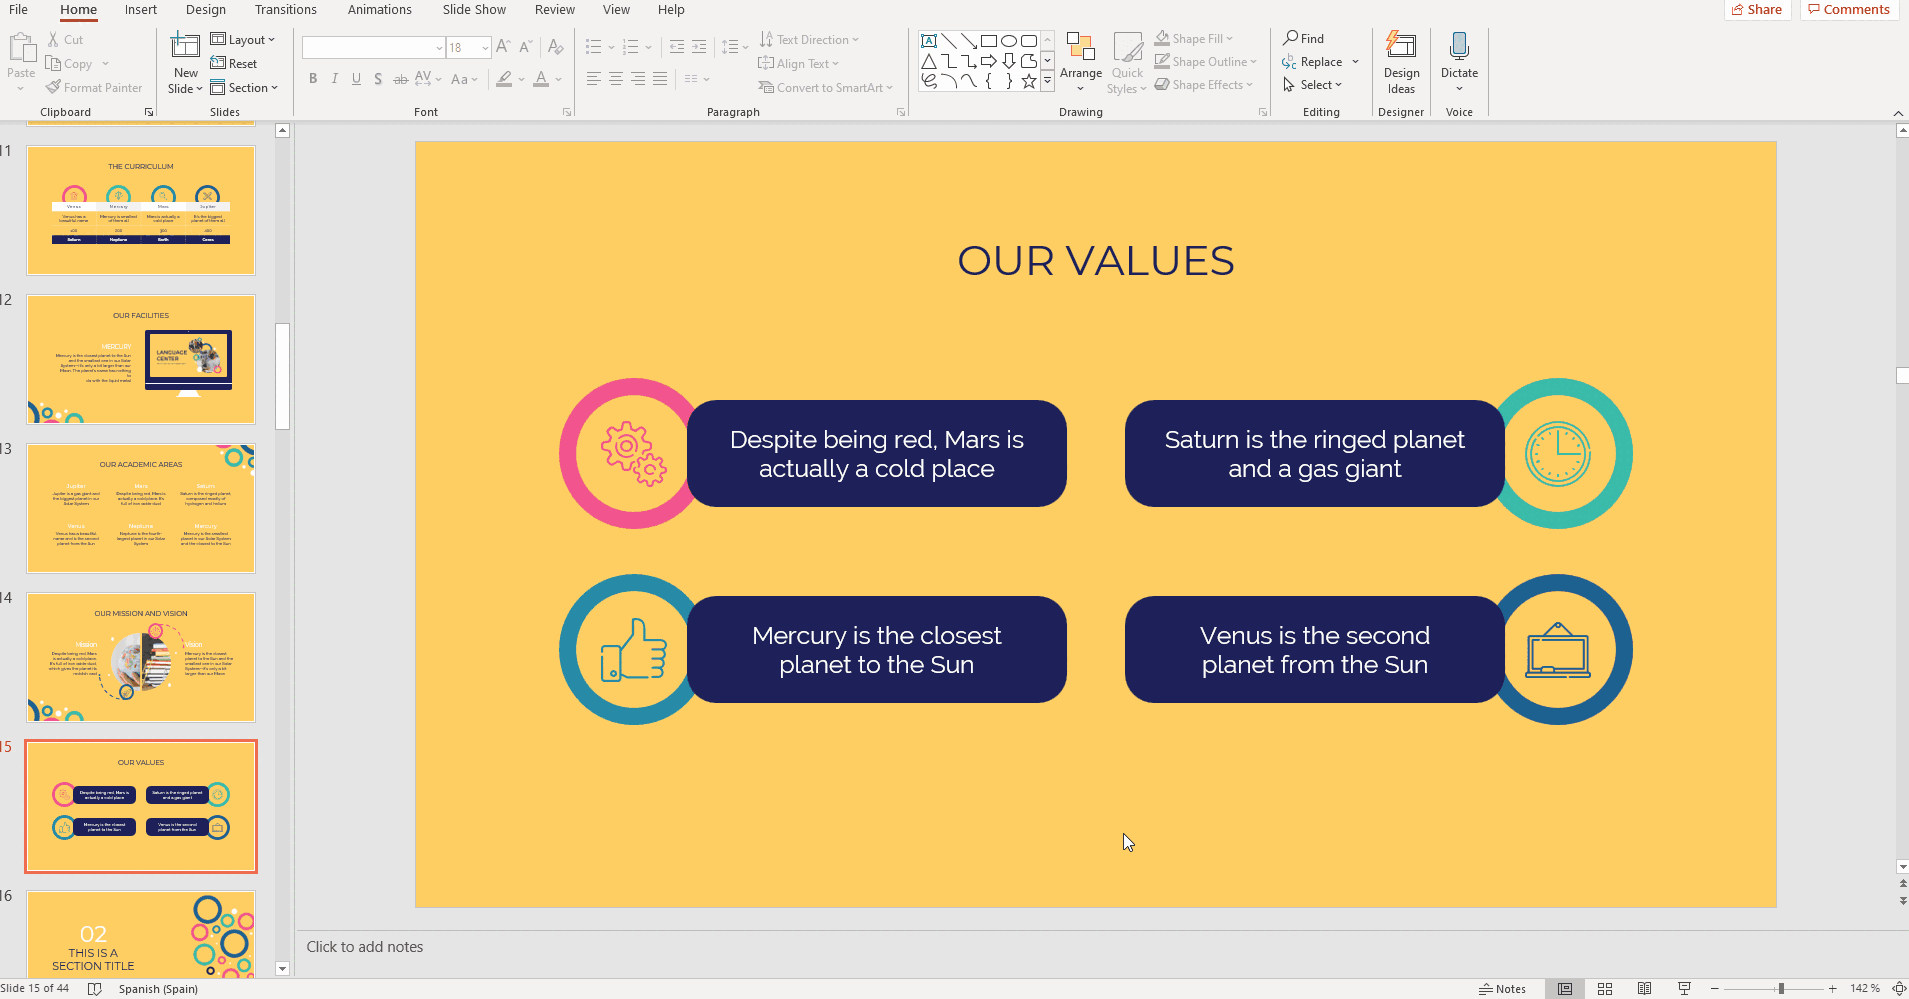Open the Transitions tab
The width and height of the screenshot is (1909, 999).
[285, 10]
